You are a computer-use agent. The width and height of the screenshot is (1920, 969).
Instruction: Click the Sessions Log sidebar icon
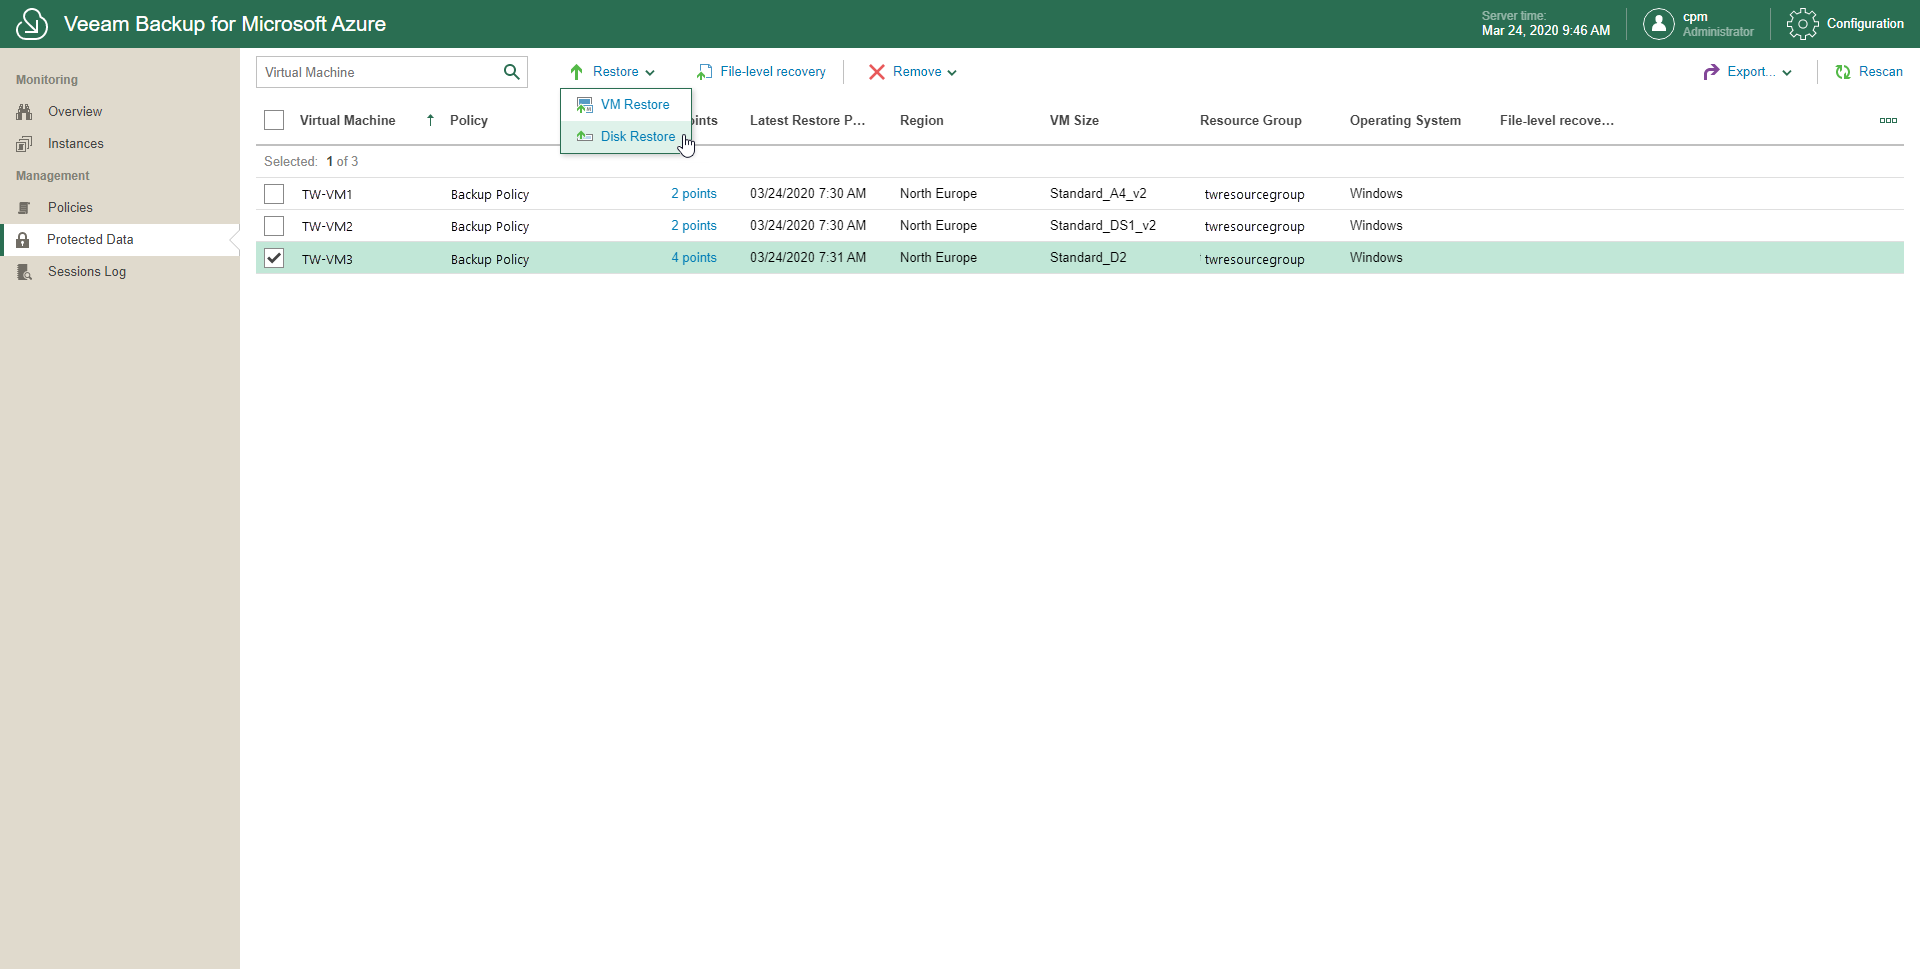tap(25, 272)
